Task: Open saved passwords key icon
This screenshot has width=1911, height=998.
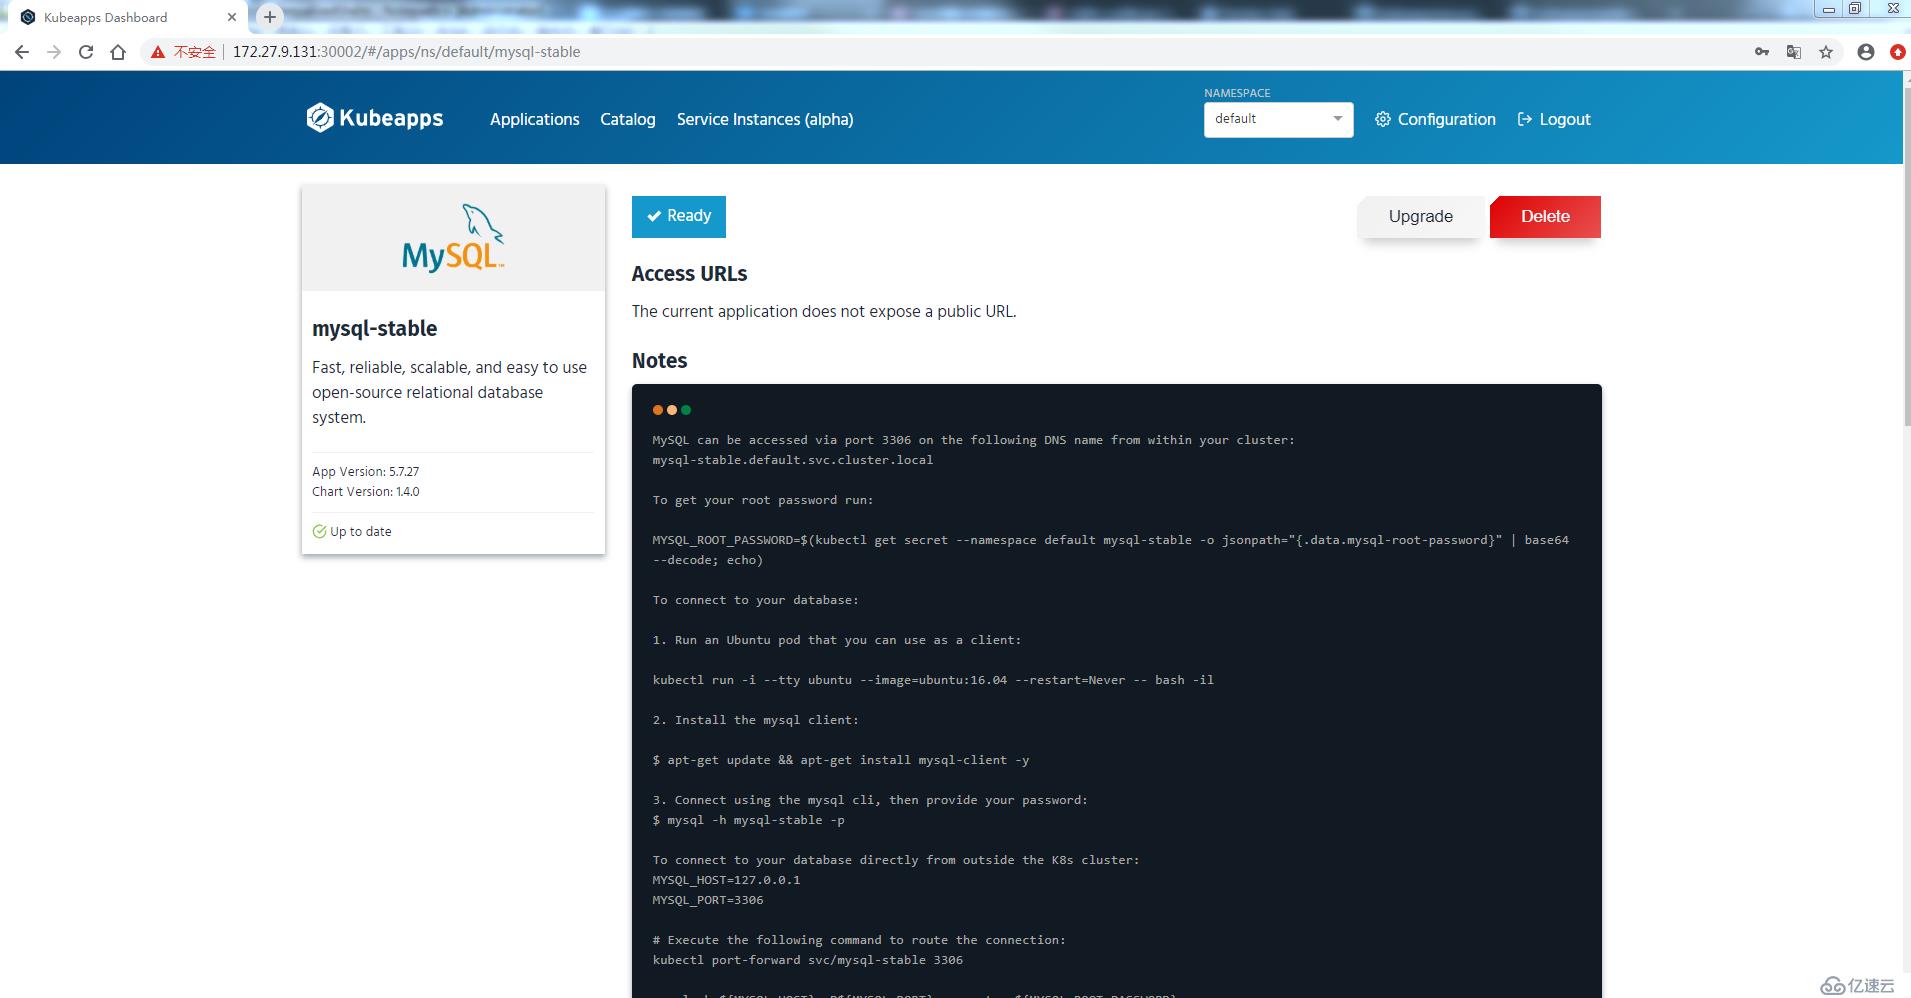Action: pos(1762,52)
